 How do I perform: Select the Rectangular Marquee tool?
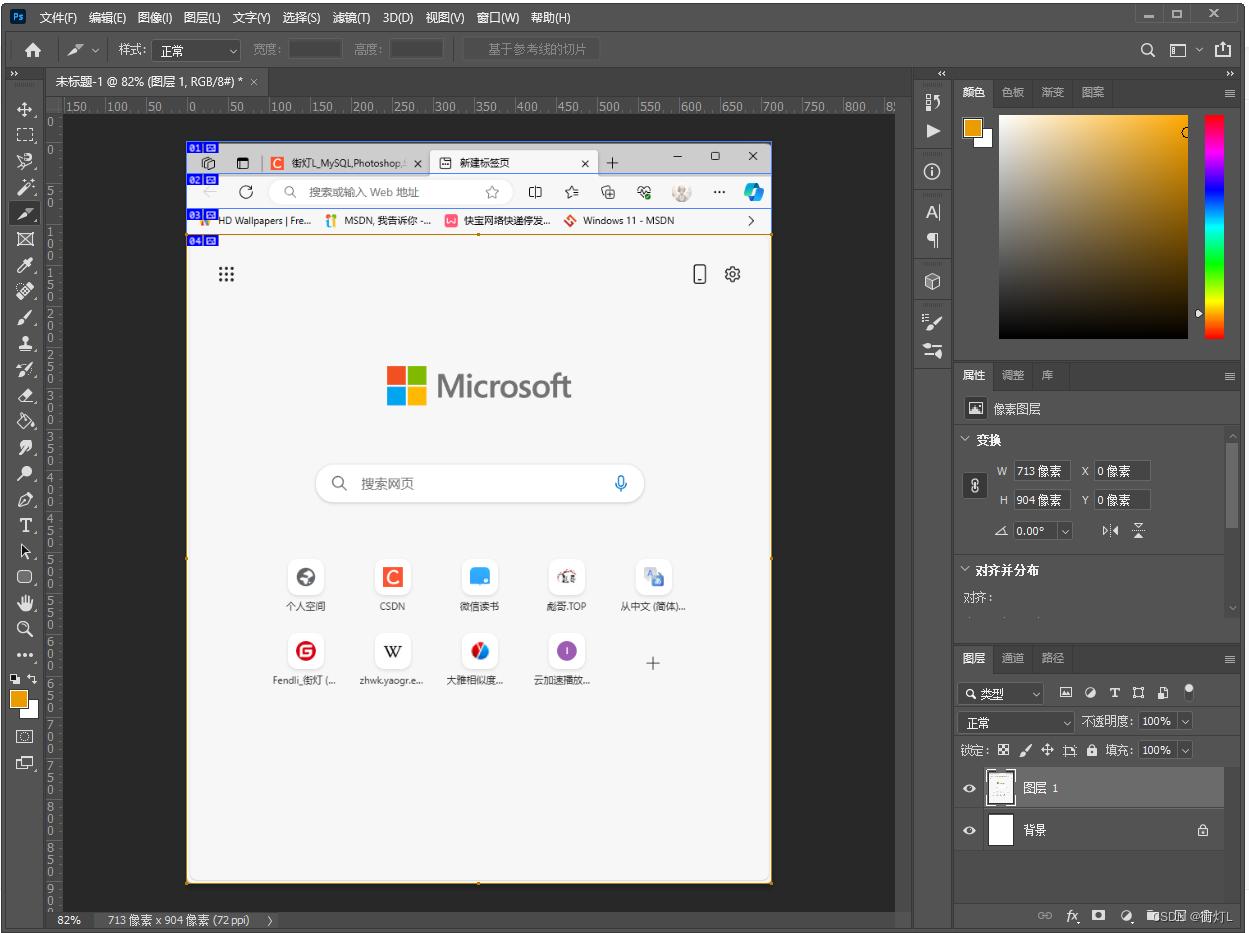coord(25,135)
